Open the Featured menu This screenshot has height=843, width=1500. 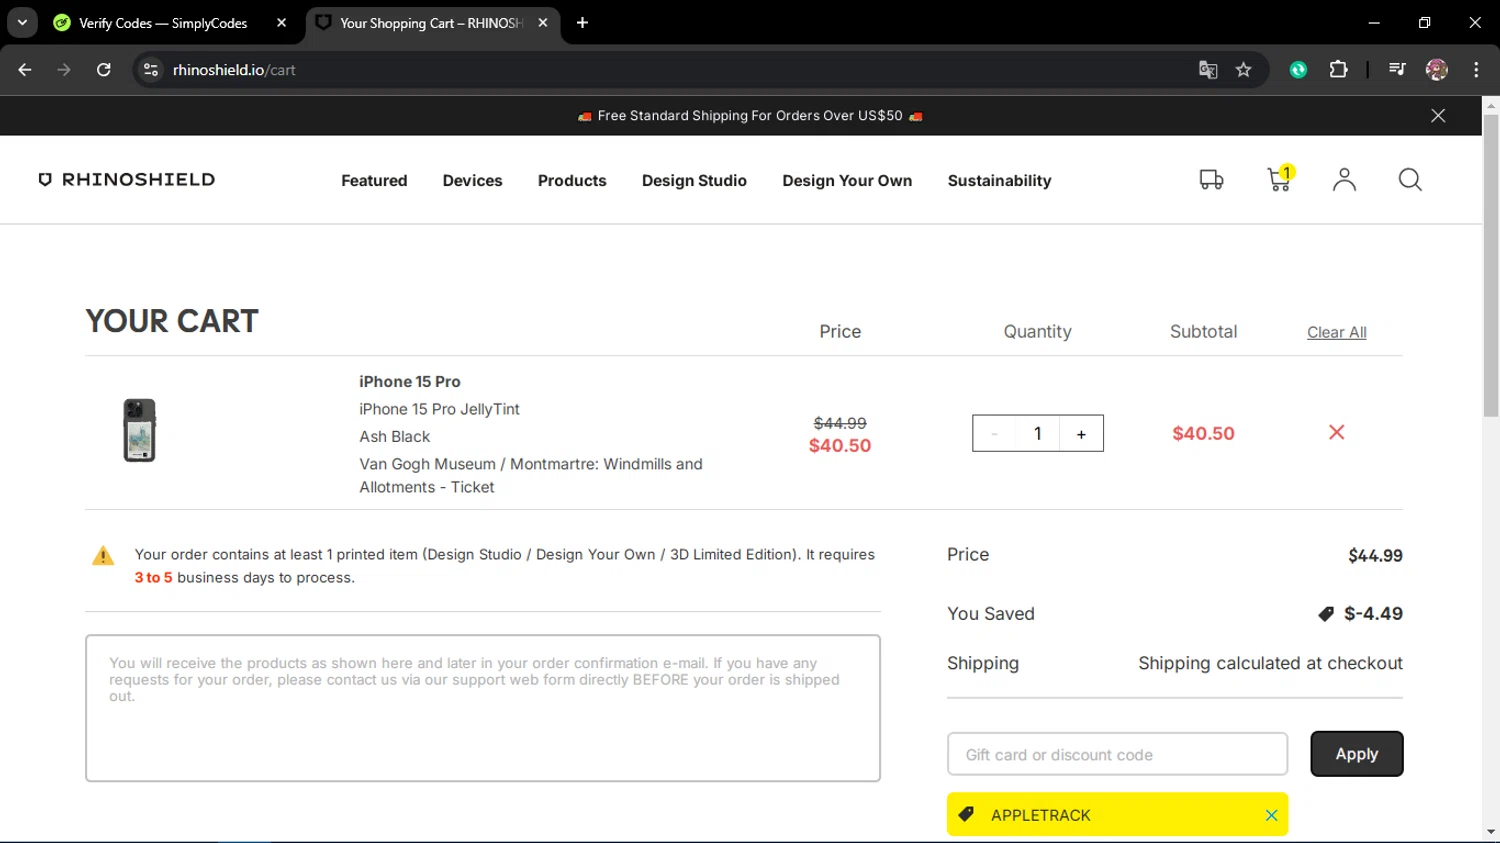(x=374, y=181)
